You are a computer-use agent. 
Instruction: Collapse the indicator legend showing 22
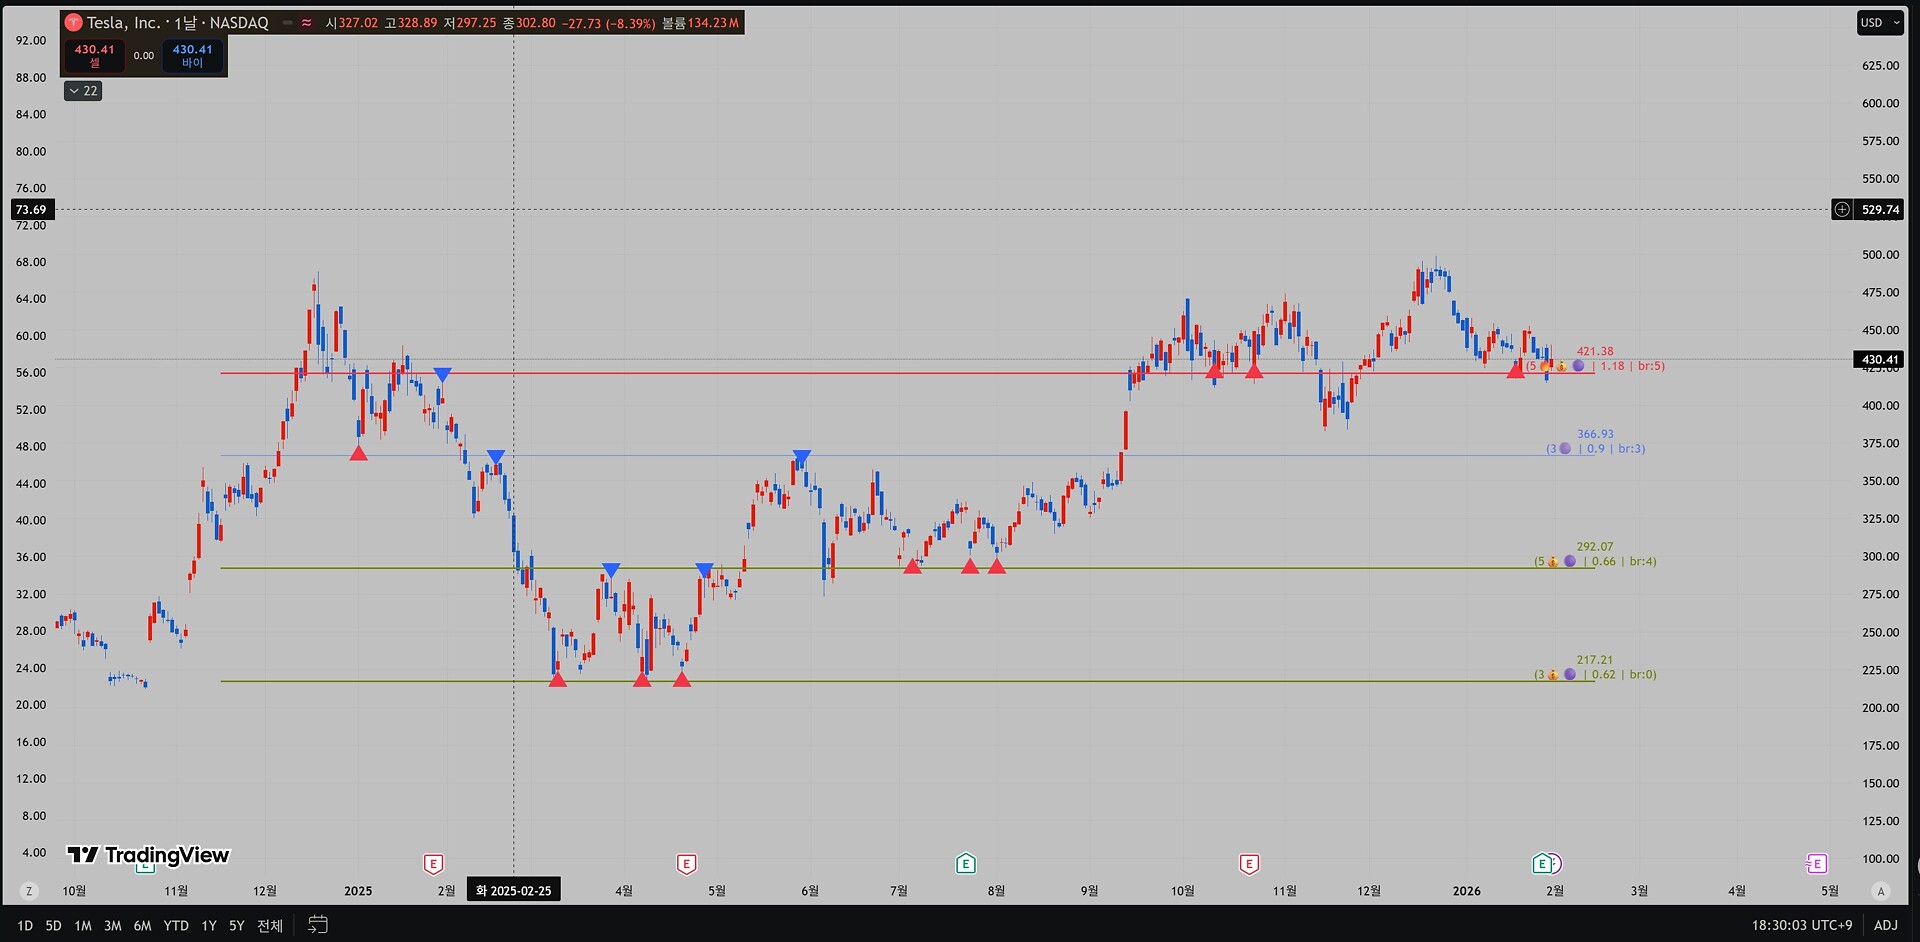tap(83, 91)
